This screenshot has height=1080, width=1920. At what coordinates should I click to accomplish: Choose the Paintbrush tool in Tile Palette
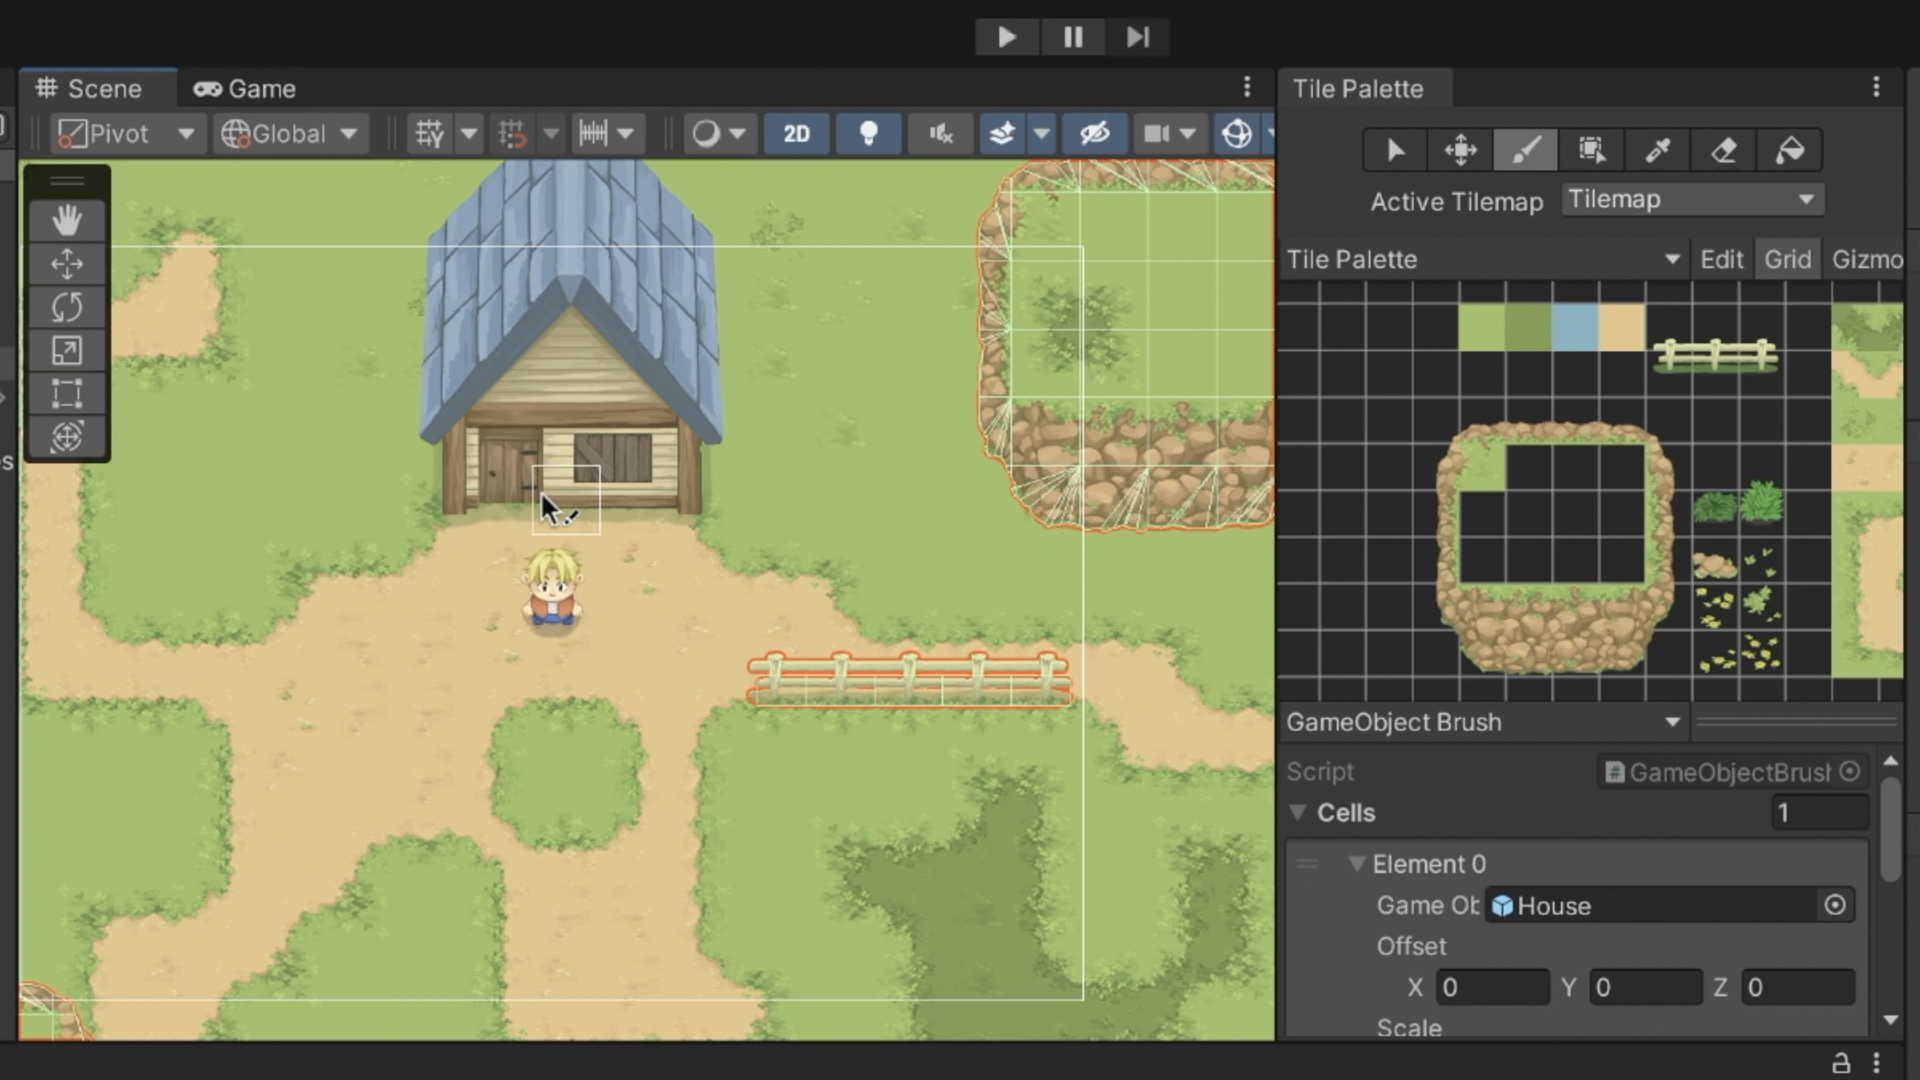(x=1525, y=150)
